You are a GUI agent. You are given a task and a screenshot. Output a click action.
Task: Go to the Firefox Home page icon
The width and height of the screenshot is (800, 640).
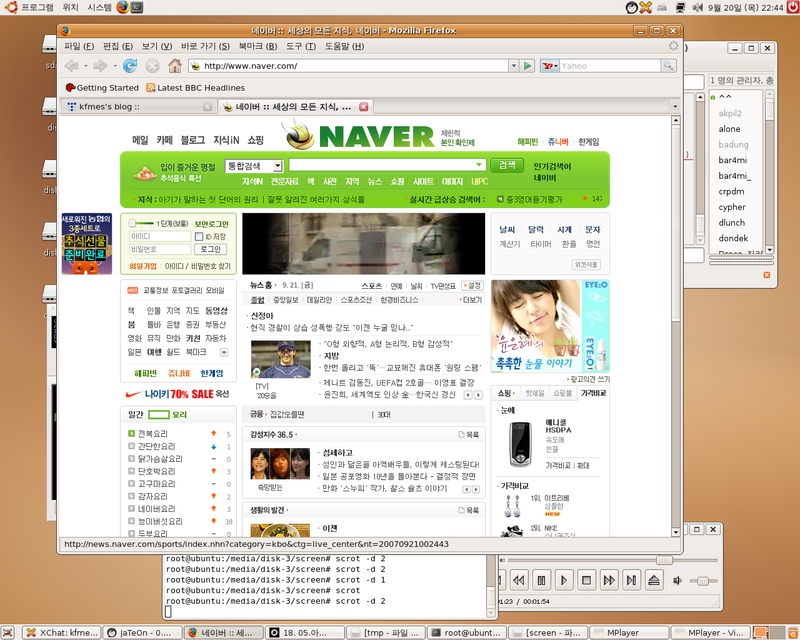click(175, 66)
